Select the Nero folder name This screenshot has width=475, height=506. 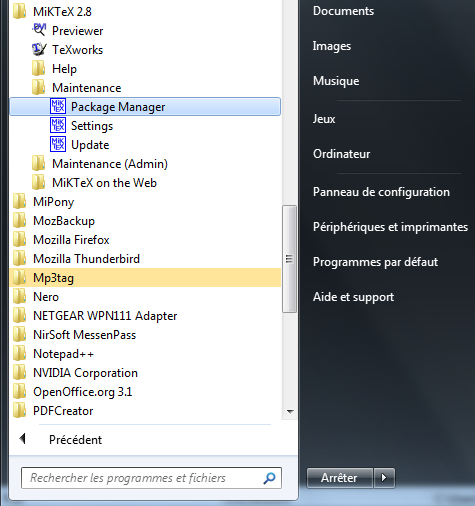click(x=46, y=297)
